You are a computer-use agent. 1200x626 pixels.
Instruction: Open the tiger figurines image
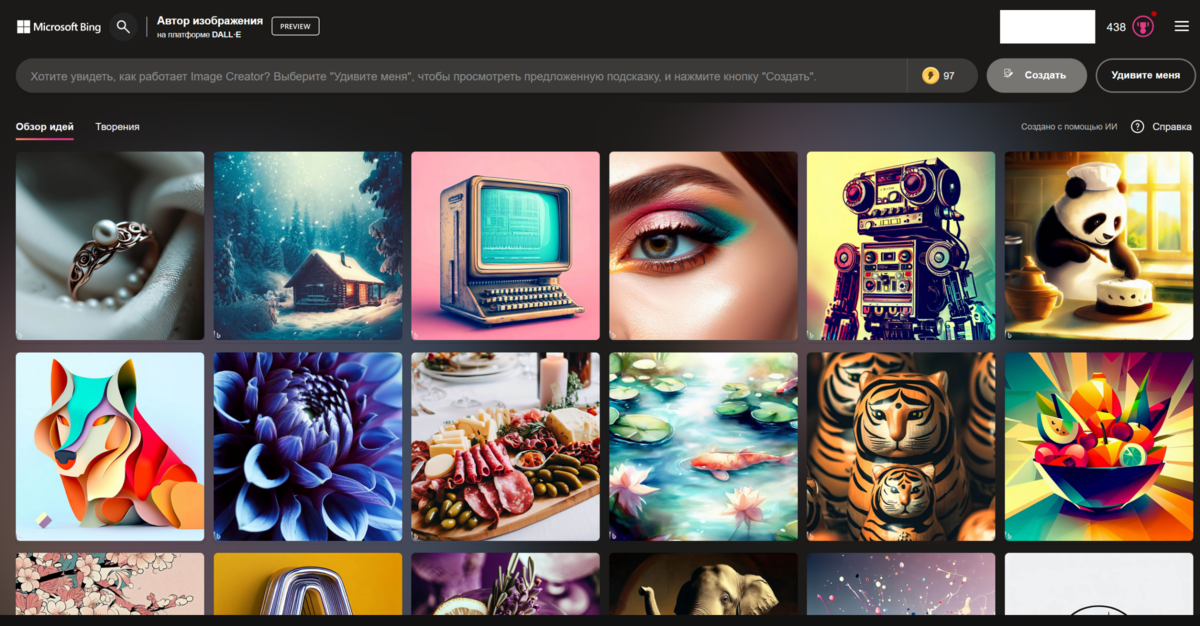(901, 446)
